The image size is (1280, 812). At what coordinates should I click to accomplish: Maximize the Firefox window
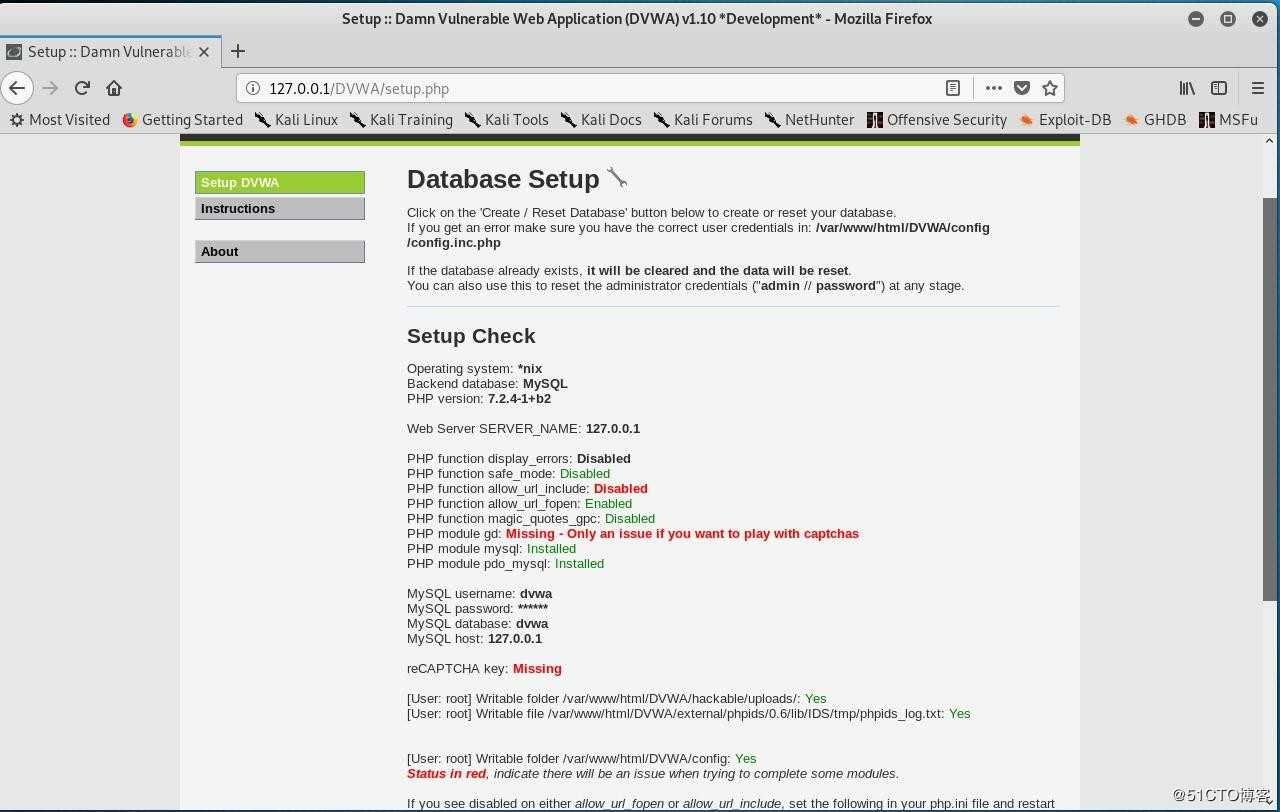pyautogui.click(x=1228, y=18)
